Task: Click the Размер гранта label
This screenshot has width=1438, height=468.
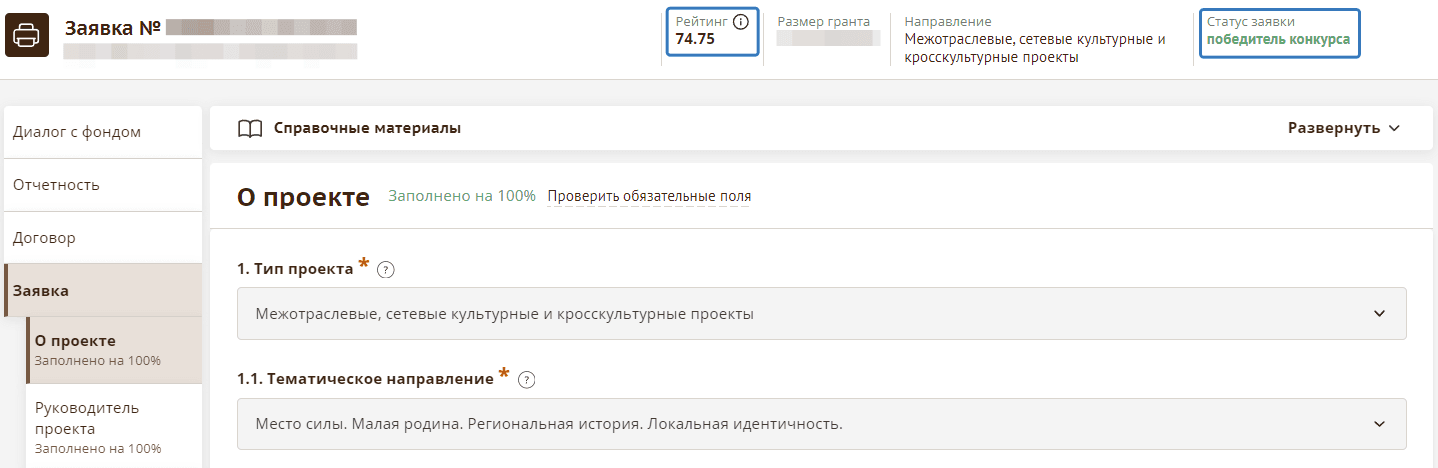Action: coord(823,21)
